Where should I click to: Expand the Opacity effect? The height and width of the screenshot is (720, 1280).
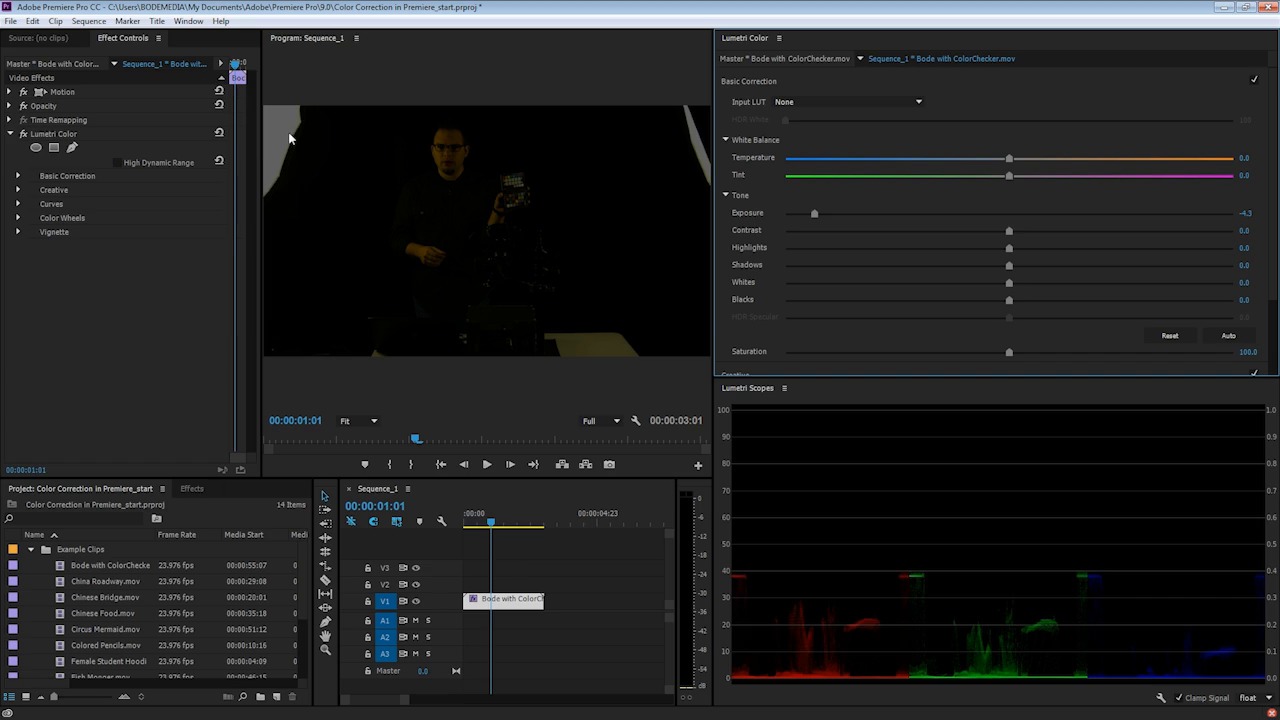point(9,106)
